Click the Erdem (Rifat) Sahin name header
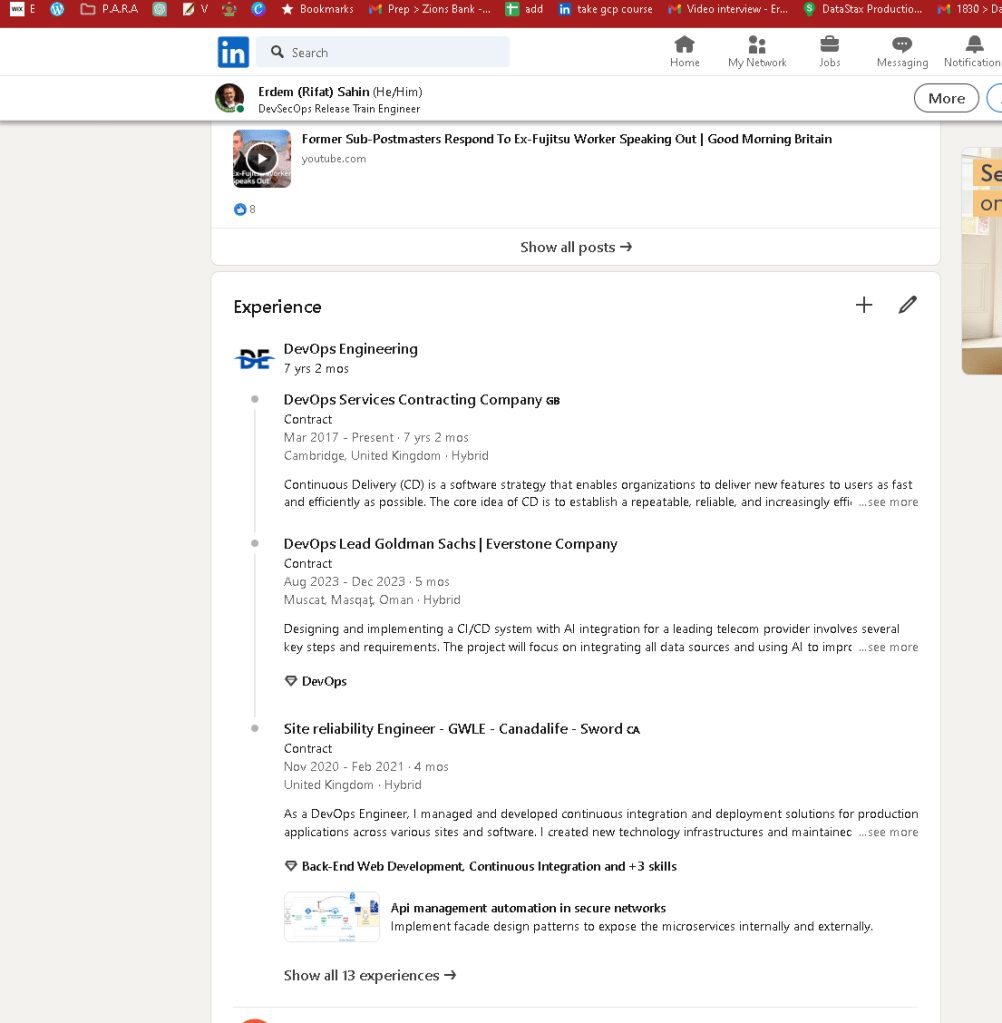This screenshot has height=1023, width=1002. 340,92
